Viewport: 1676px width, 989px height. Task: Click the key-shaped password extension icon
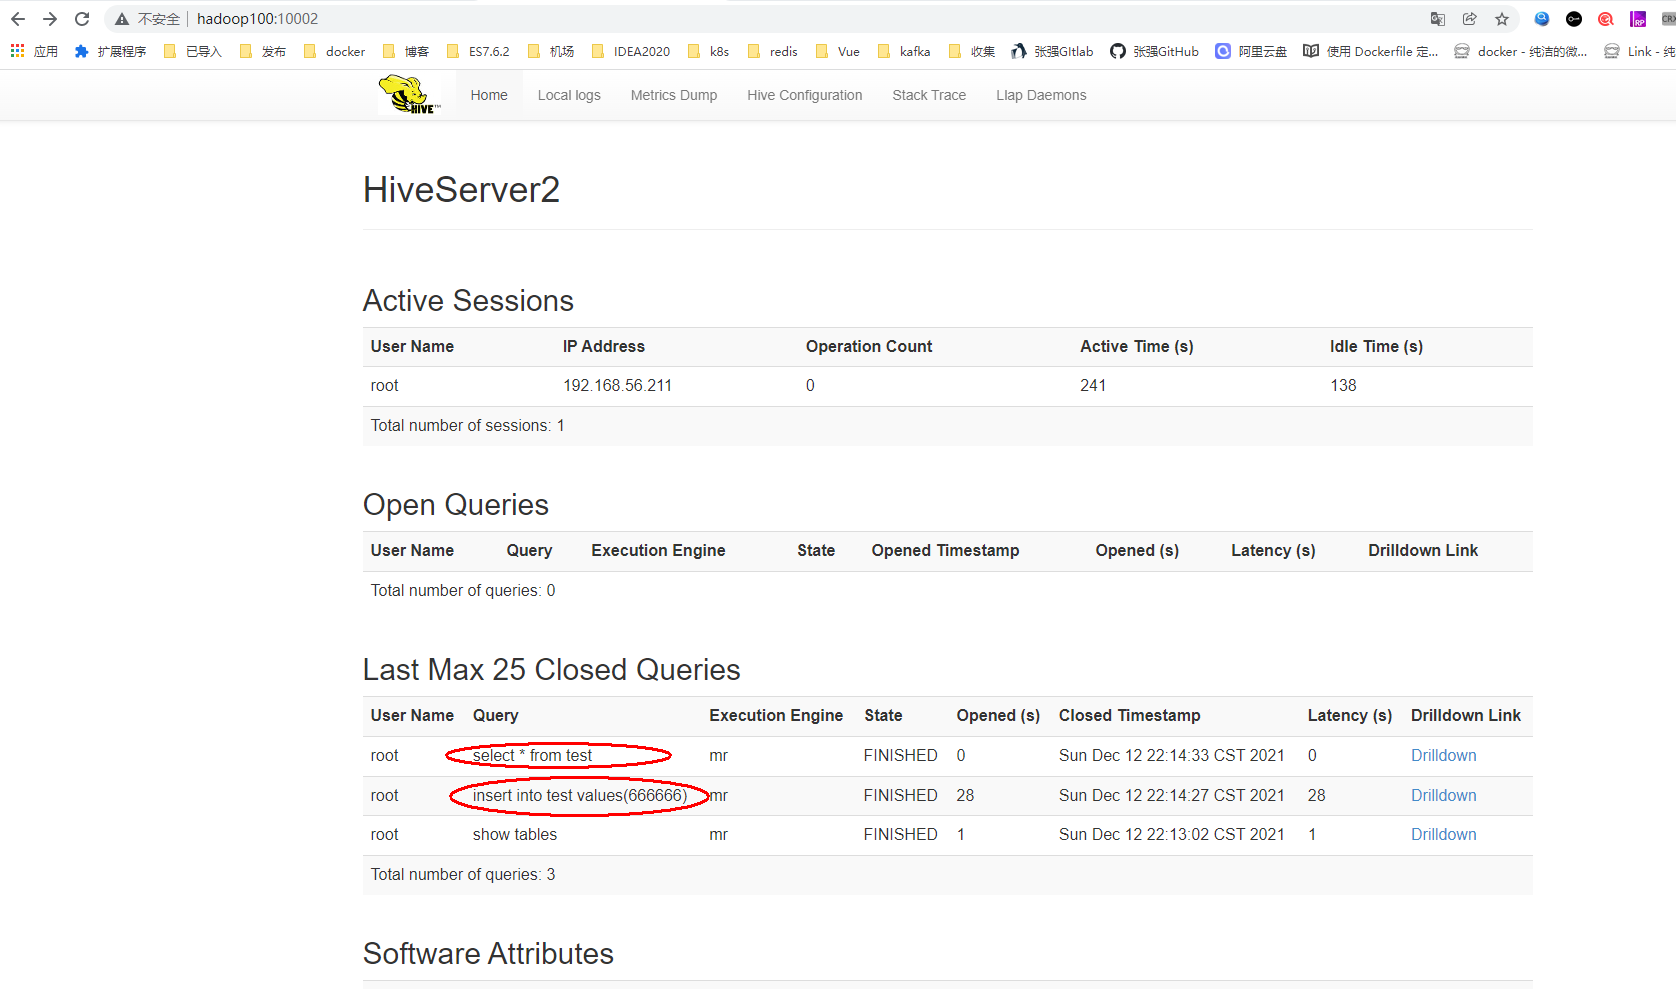1573,18
